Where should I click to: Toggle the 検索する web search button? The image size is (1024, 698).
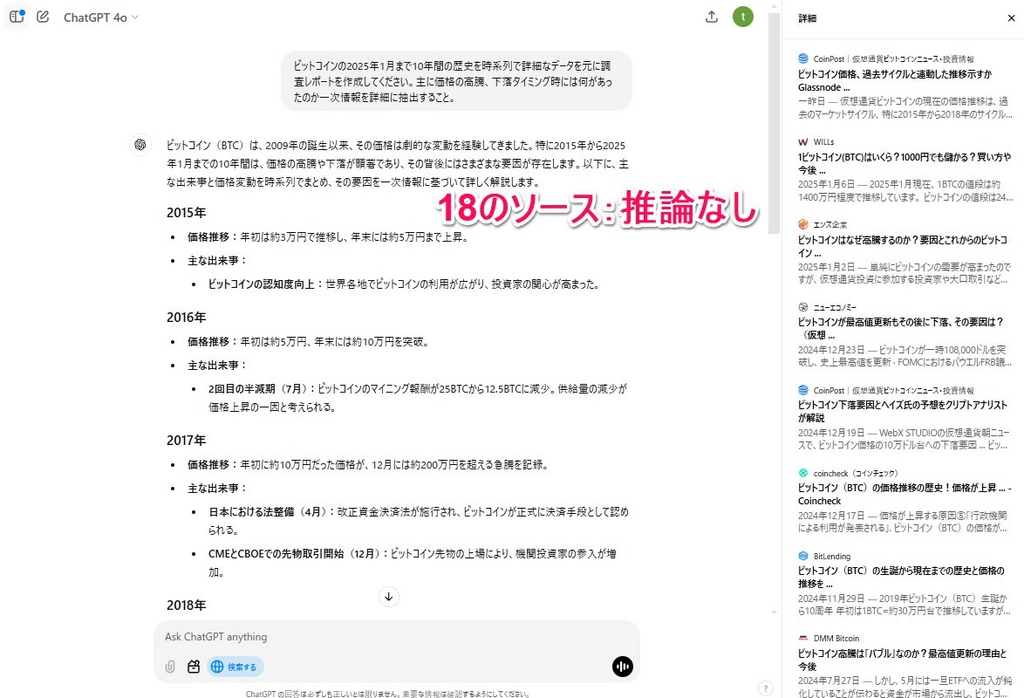pos(236,667)
